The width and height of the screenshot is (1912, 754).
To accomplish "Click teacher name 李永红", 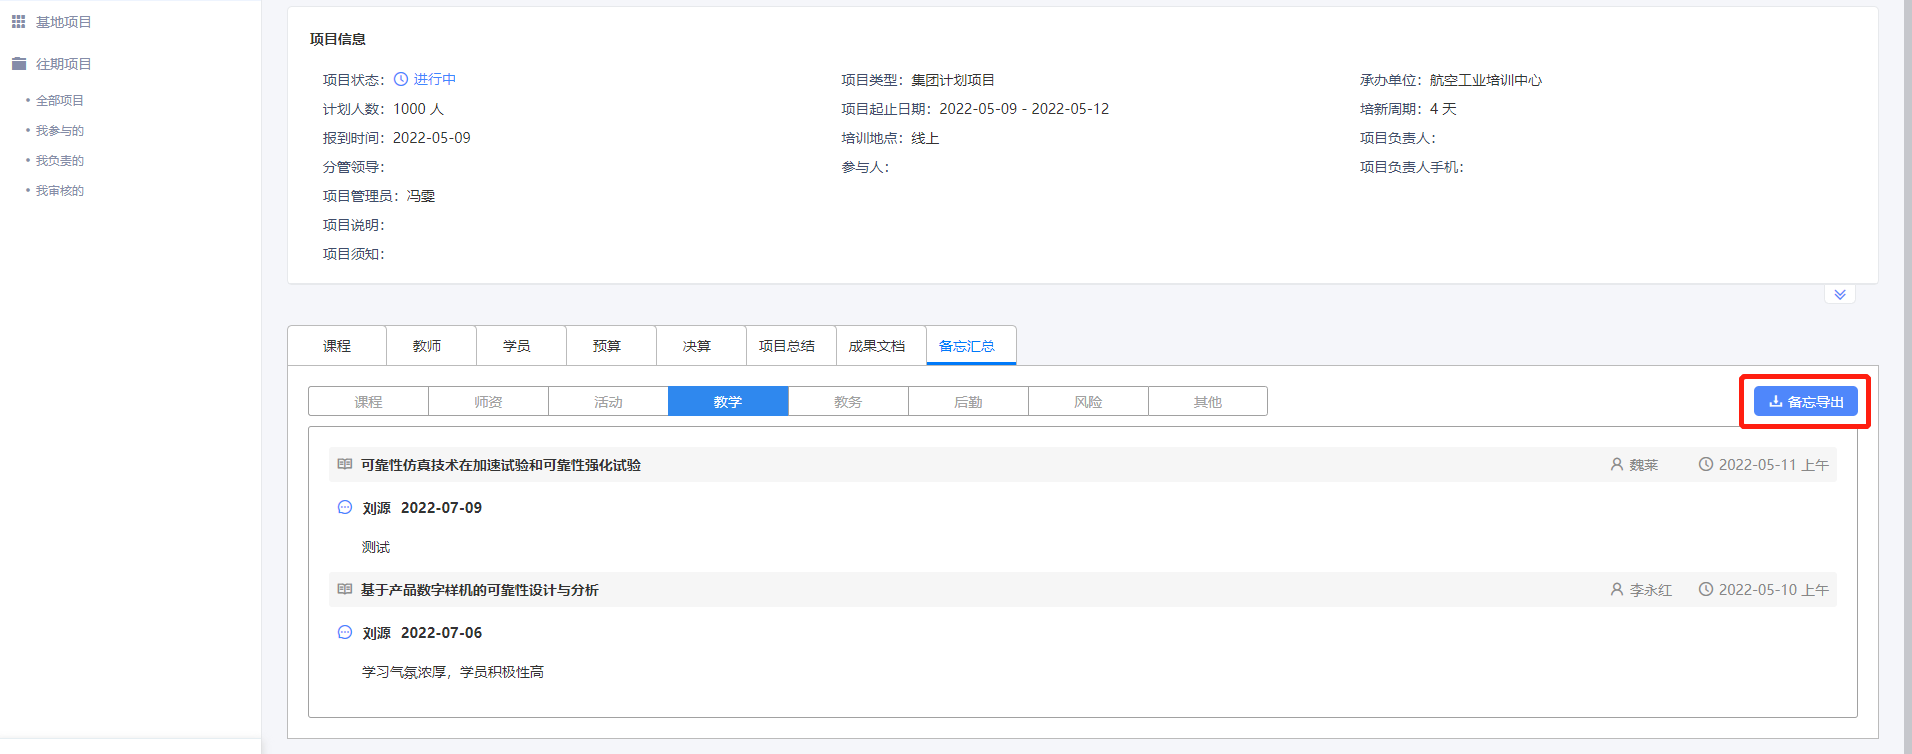I will click(x=1651, y=590).
